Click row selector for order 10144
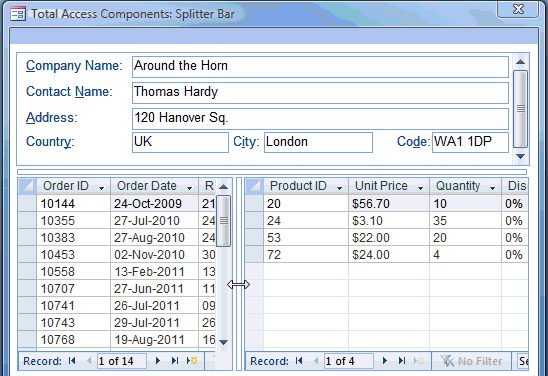The height and width of the screenshot is (376, 548). click(27, 204)
